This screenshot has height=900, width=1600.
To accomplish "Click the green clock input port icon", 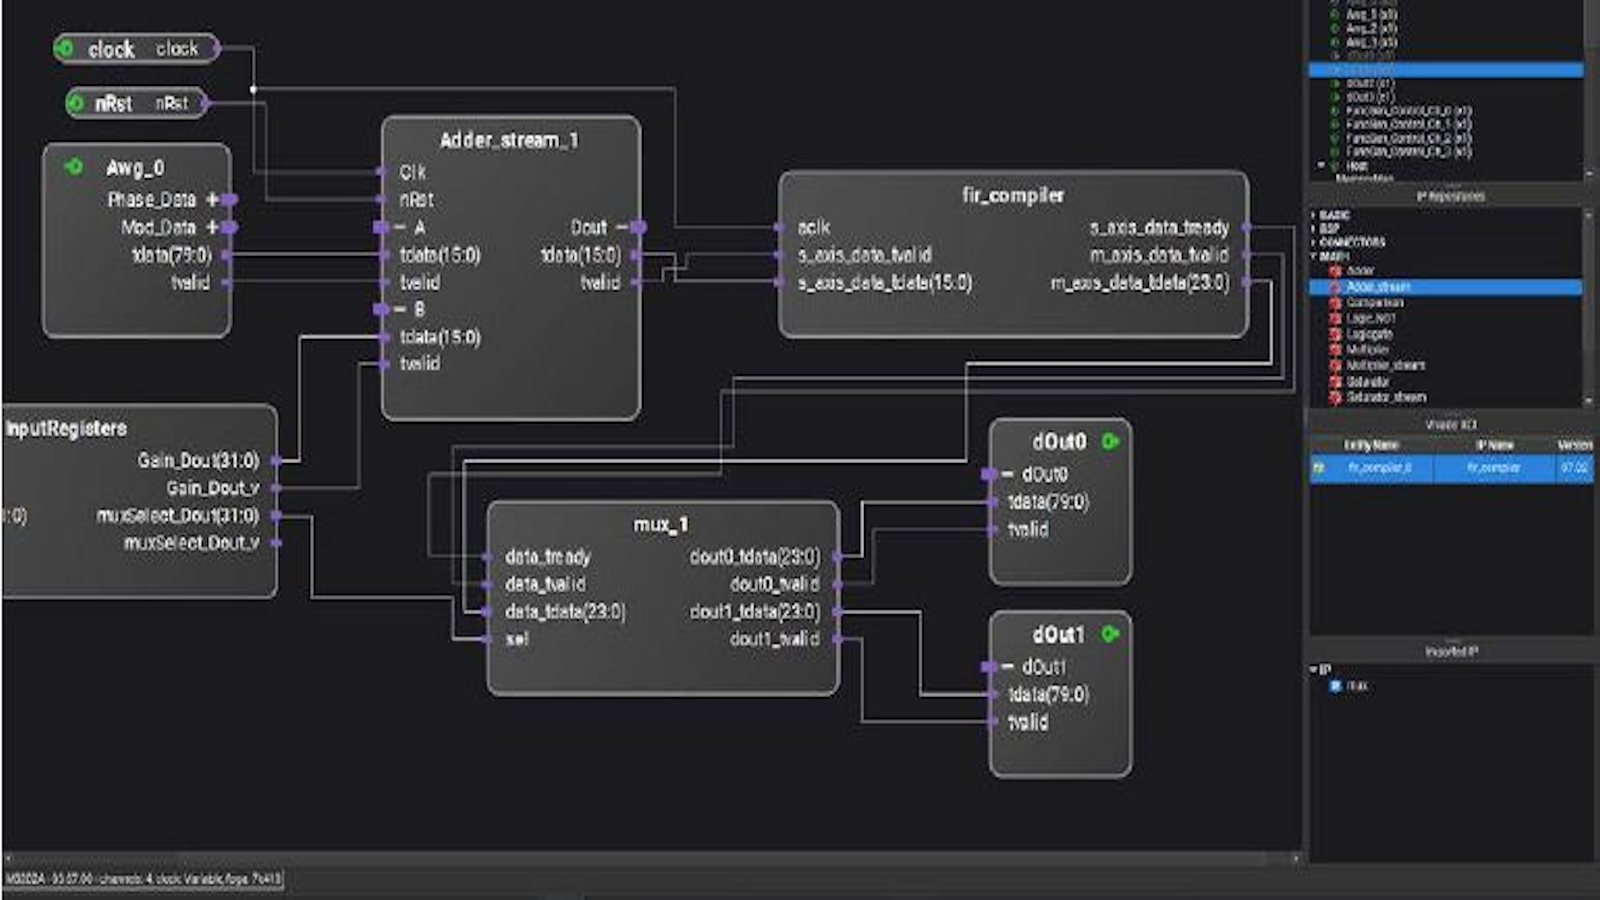I will pos(66,48).
